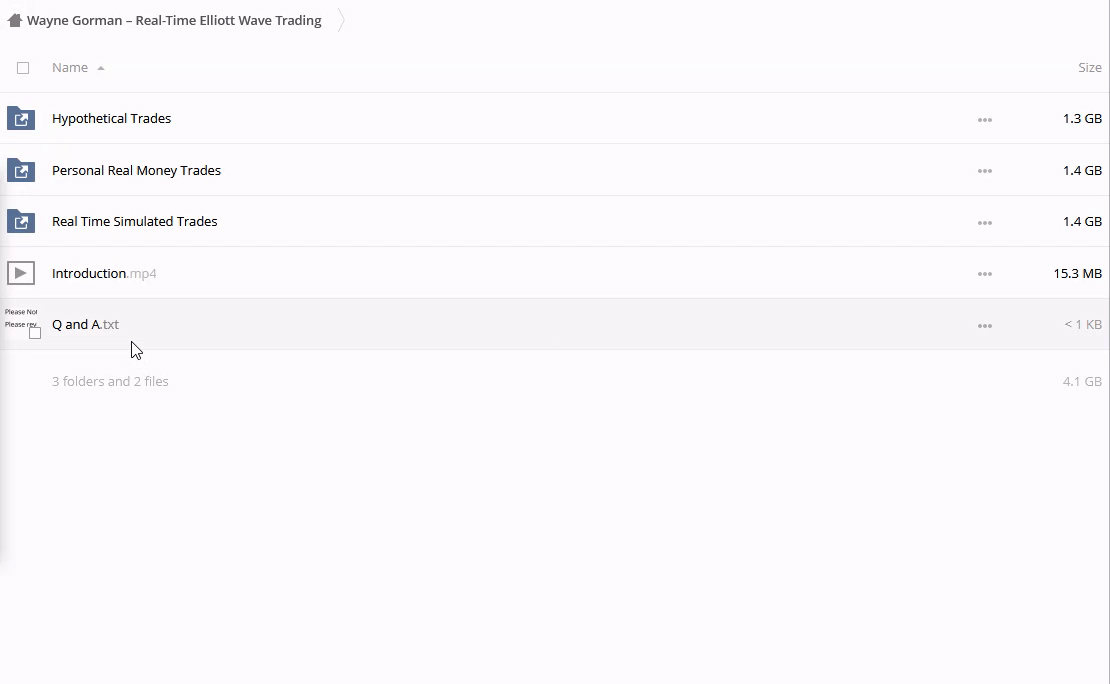Click the Hypothetical Trades shared folder icon
This screenshot has width=1110, height=684.
pos(20,118)
